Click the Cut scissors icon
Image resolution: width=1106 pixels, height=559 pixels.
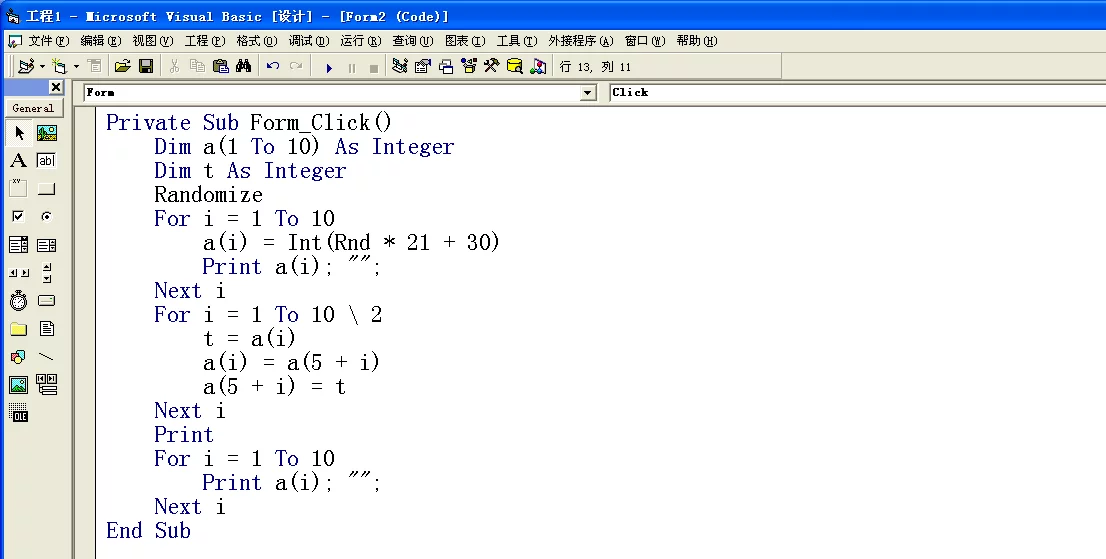[174, 66]
